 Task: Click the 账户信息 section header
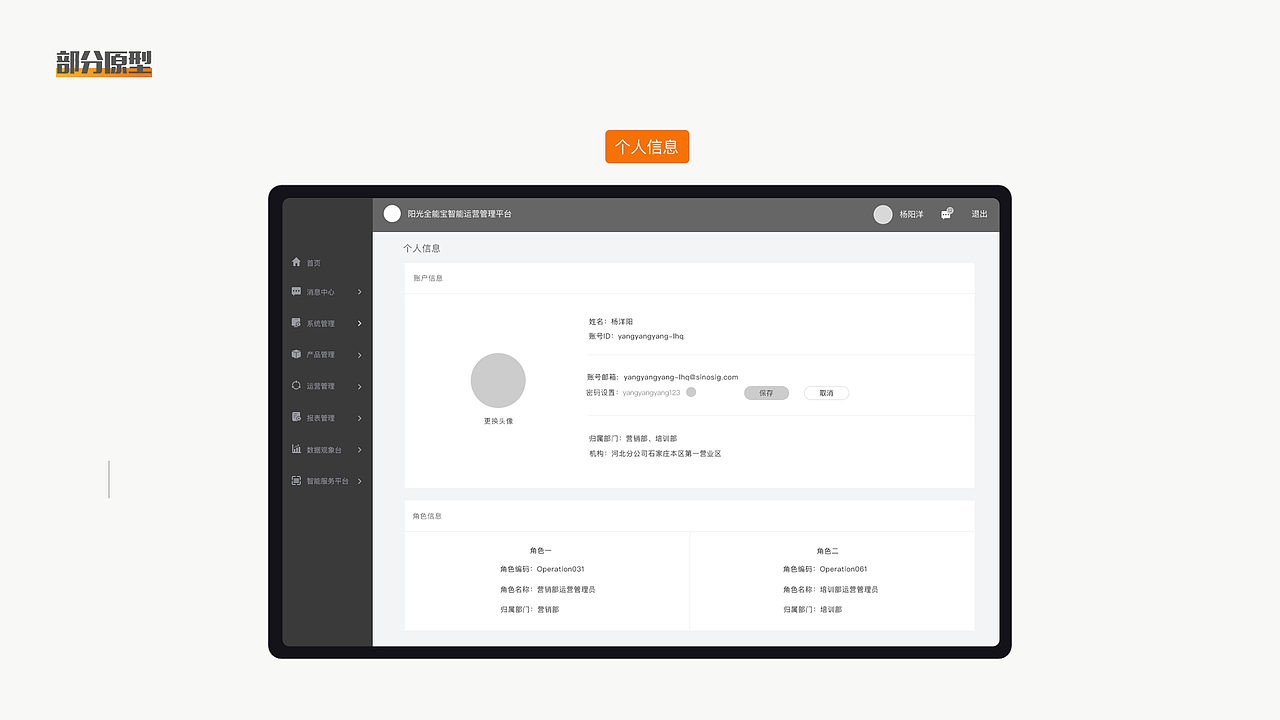coord(428,278)
